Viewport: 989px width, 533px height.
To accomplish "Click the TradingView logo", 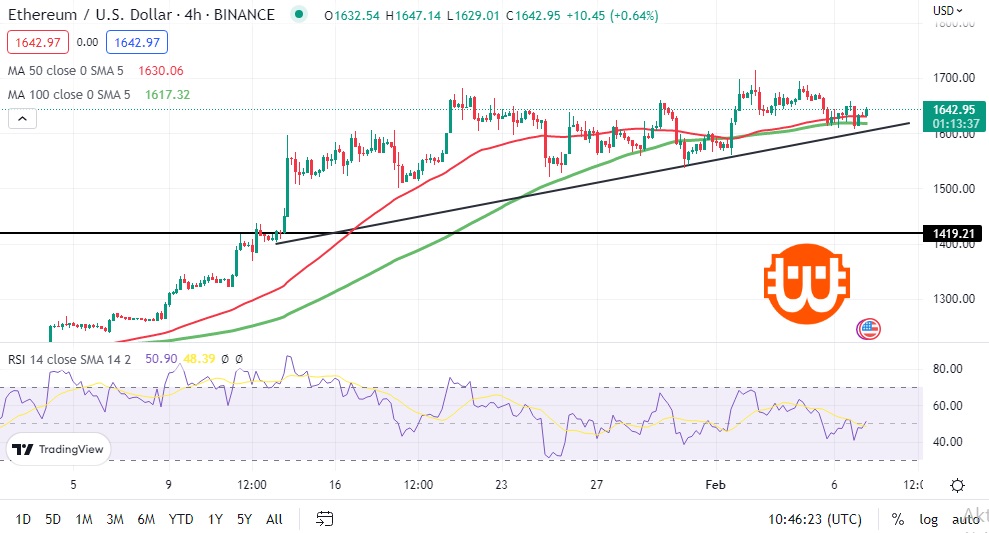I will click(x=58, y=449).
